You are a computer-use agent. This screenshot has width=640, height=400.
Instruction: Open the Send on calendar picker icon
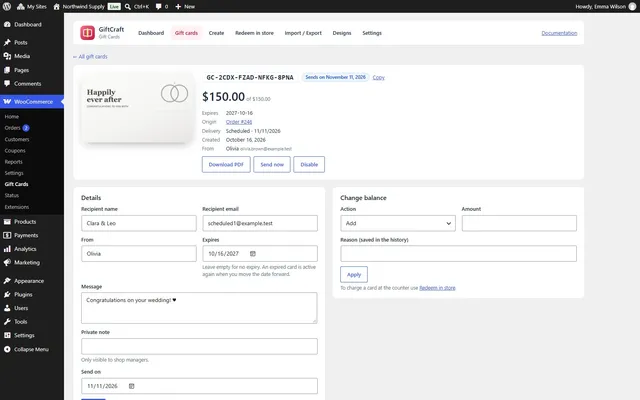tap(131, 386)
